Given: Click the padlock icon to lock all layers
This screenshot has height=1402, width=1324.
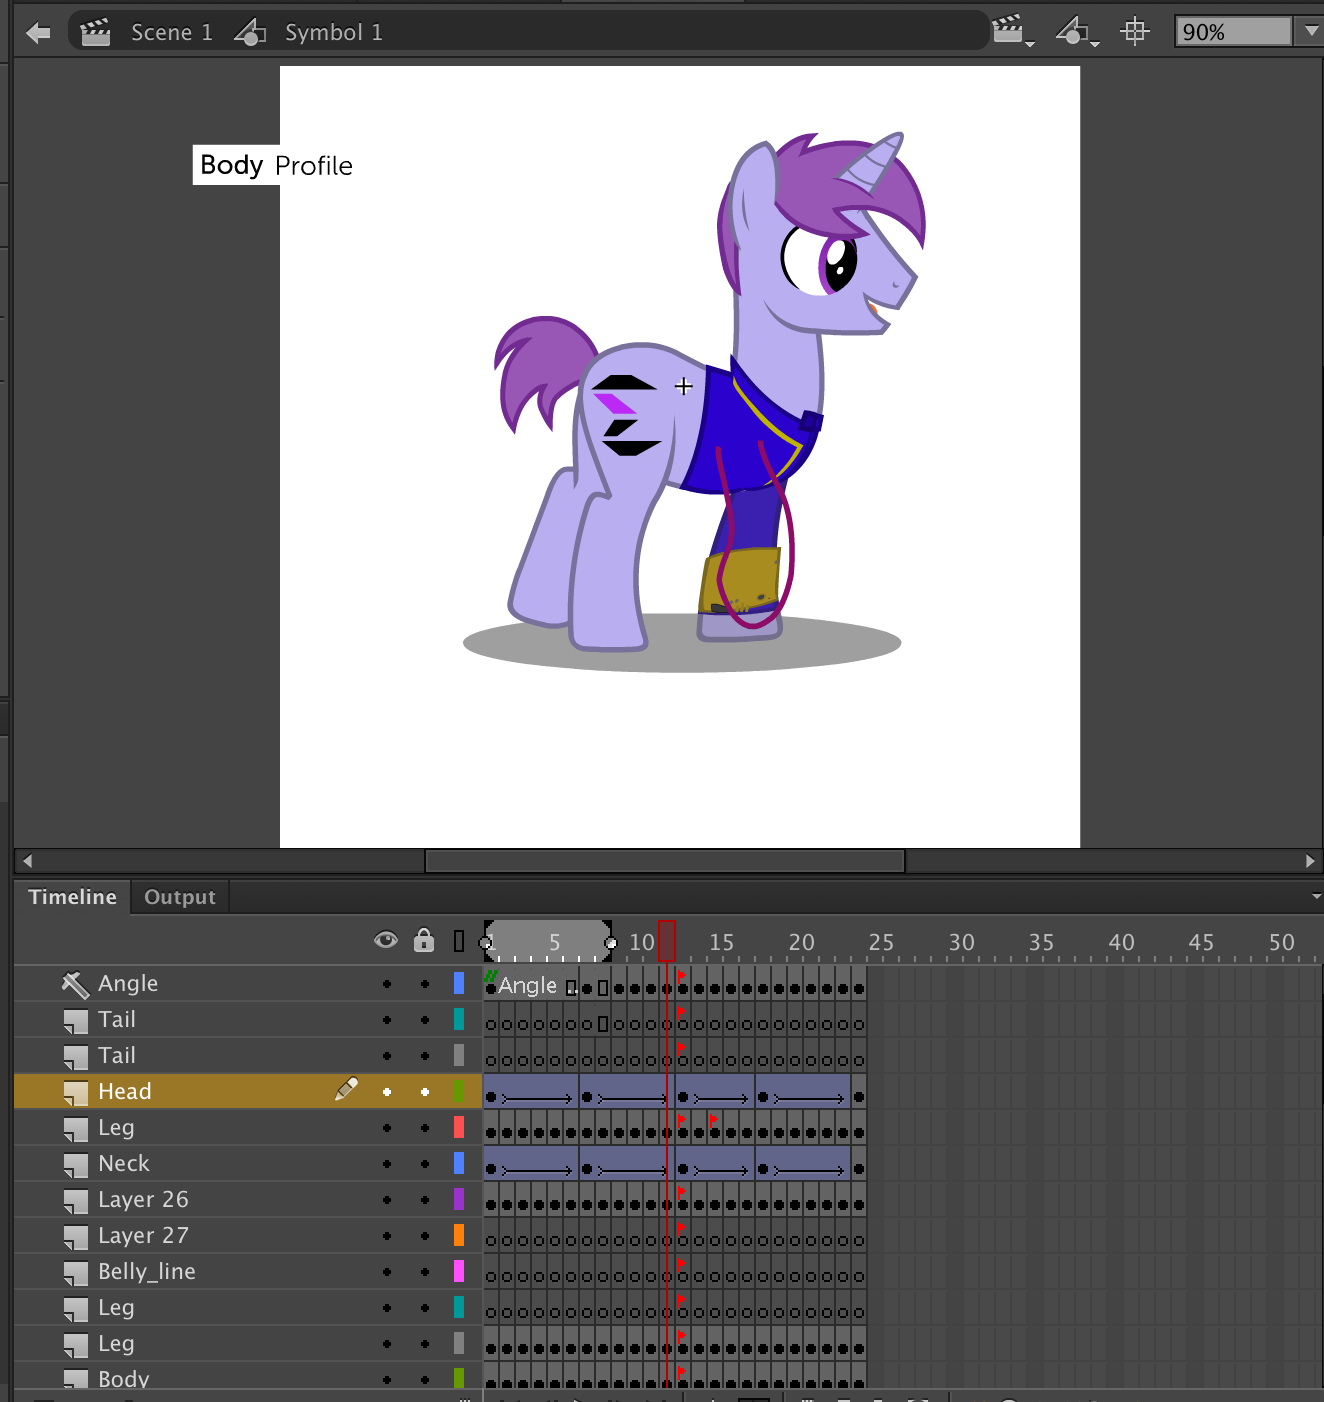Looking at the screenshot, I should click(424, 940).
